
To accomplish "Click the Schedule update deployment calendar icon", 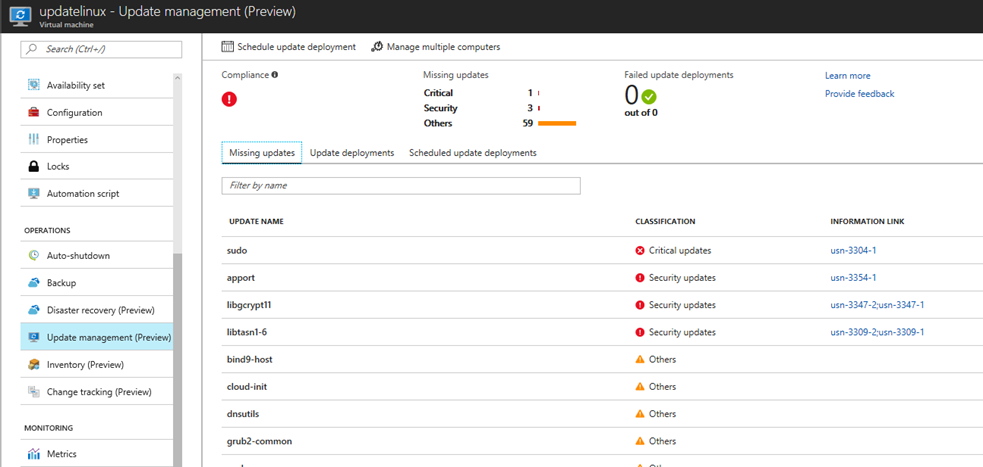I will (228, 47).
